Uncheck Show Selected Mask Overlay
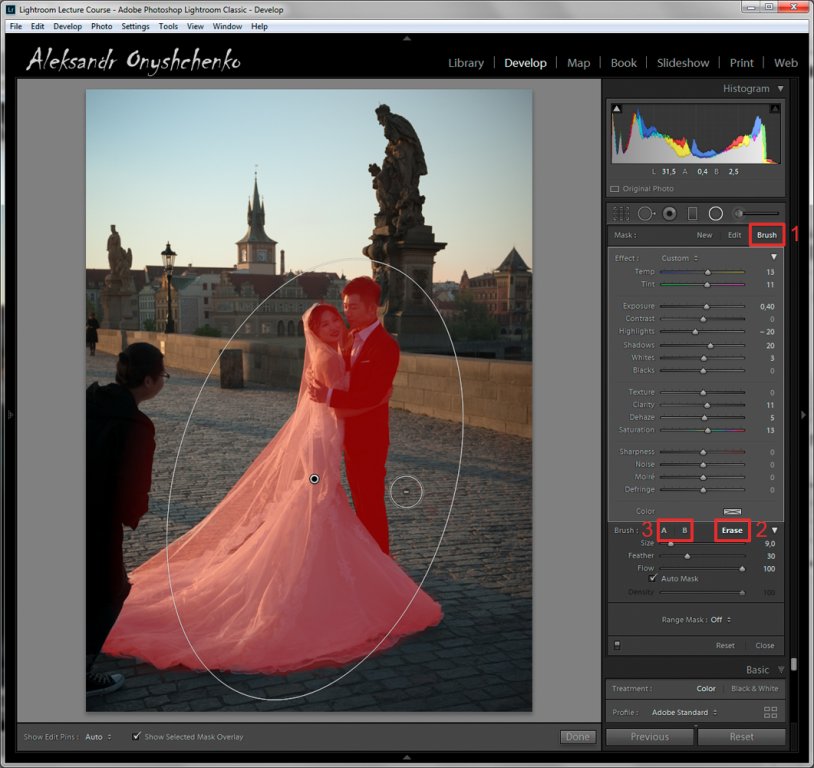Image resolution: width=814 pixels, height=768 pixels. tap(137, 737)
